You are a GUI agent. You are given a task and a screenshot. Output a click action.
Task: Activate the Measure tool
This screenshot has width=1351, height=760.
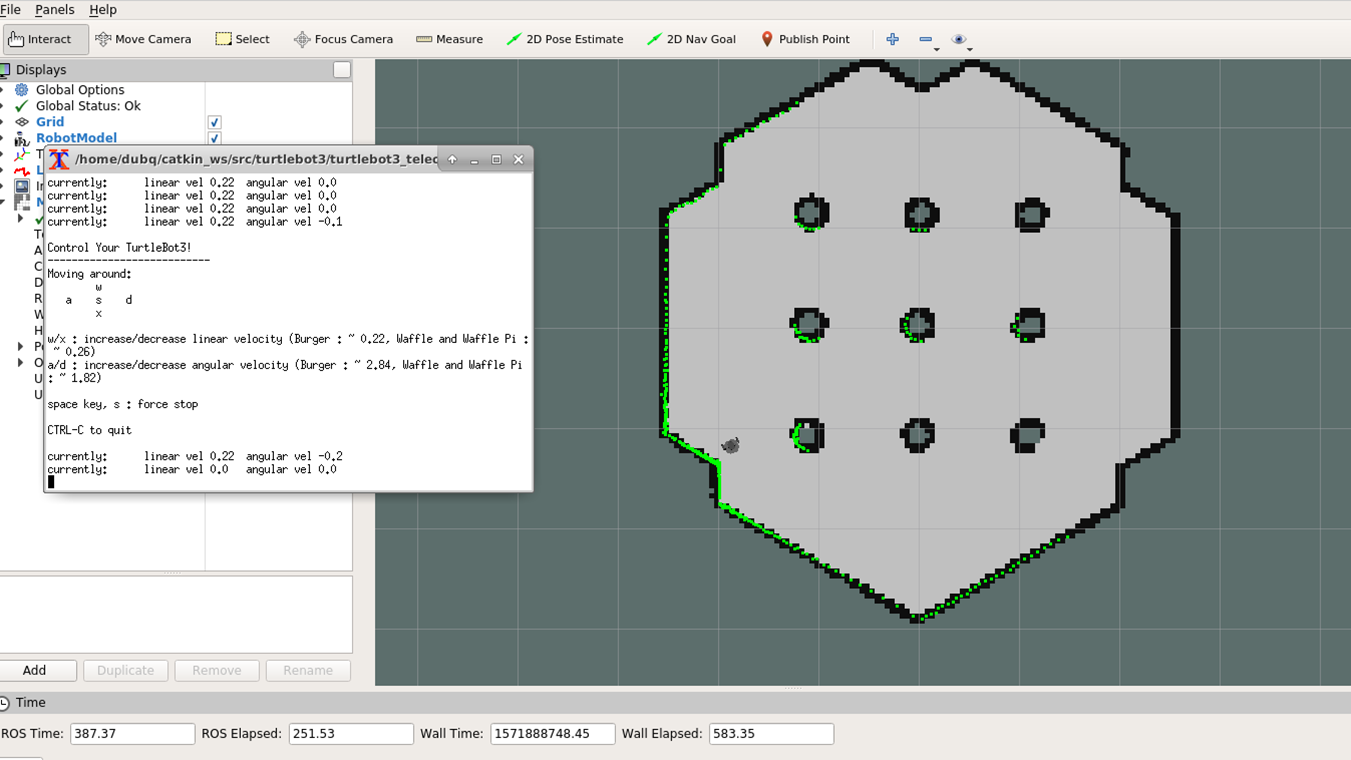(x=449, y=38)
